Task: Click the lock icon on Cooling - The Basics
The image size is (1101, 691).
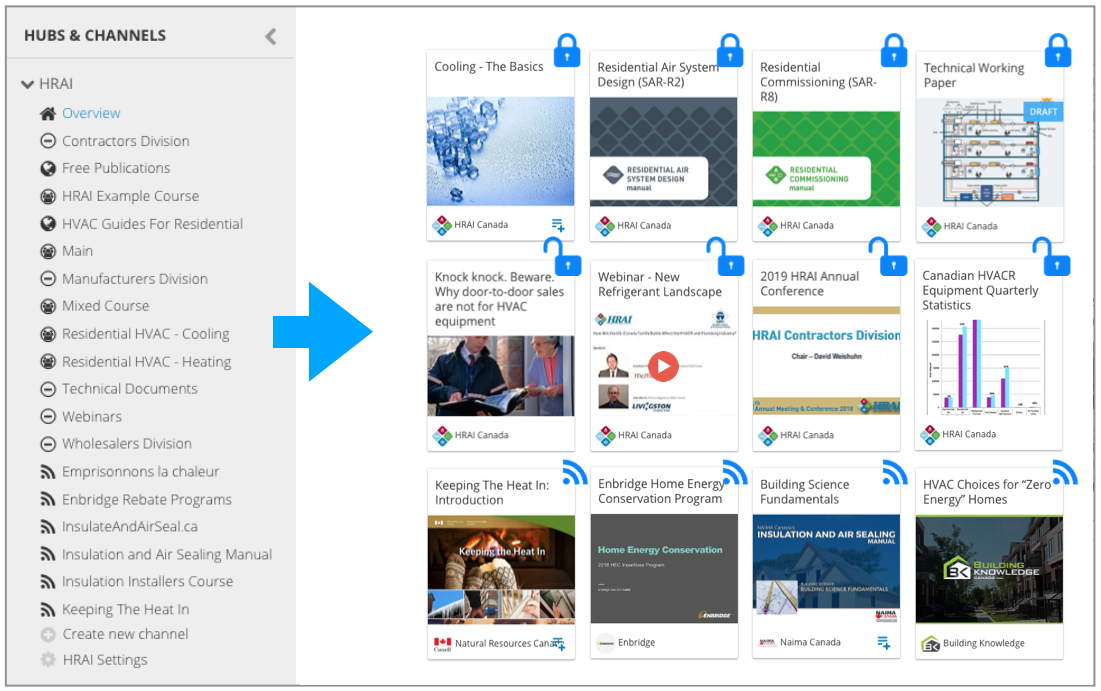Action: click(567, 51)
